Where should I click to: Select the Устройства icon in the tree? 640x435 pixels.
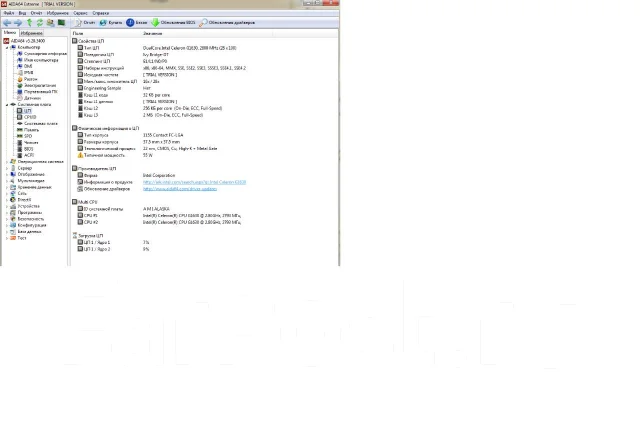(x=13, y=206)
